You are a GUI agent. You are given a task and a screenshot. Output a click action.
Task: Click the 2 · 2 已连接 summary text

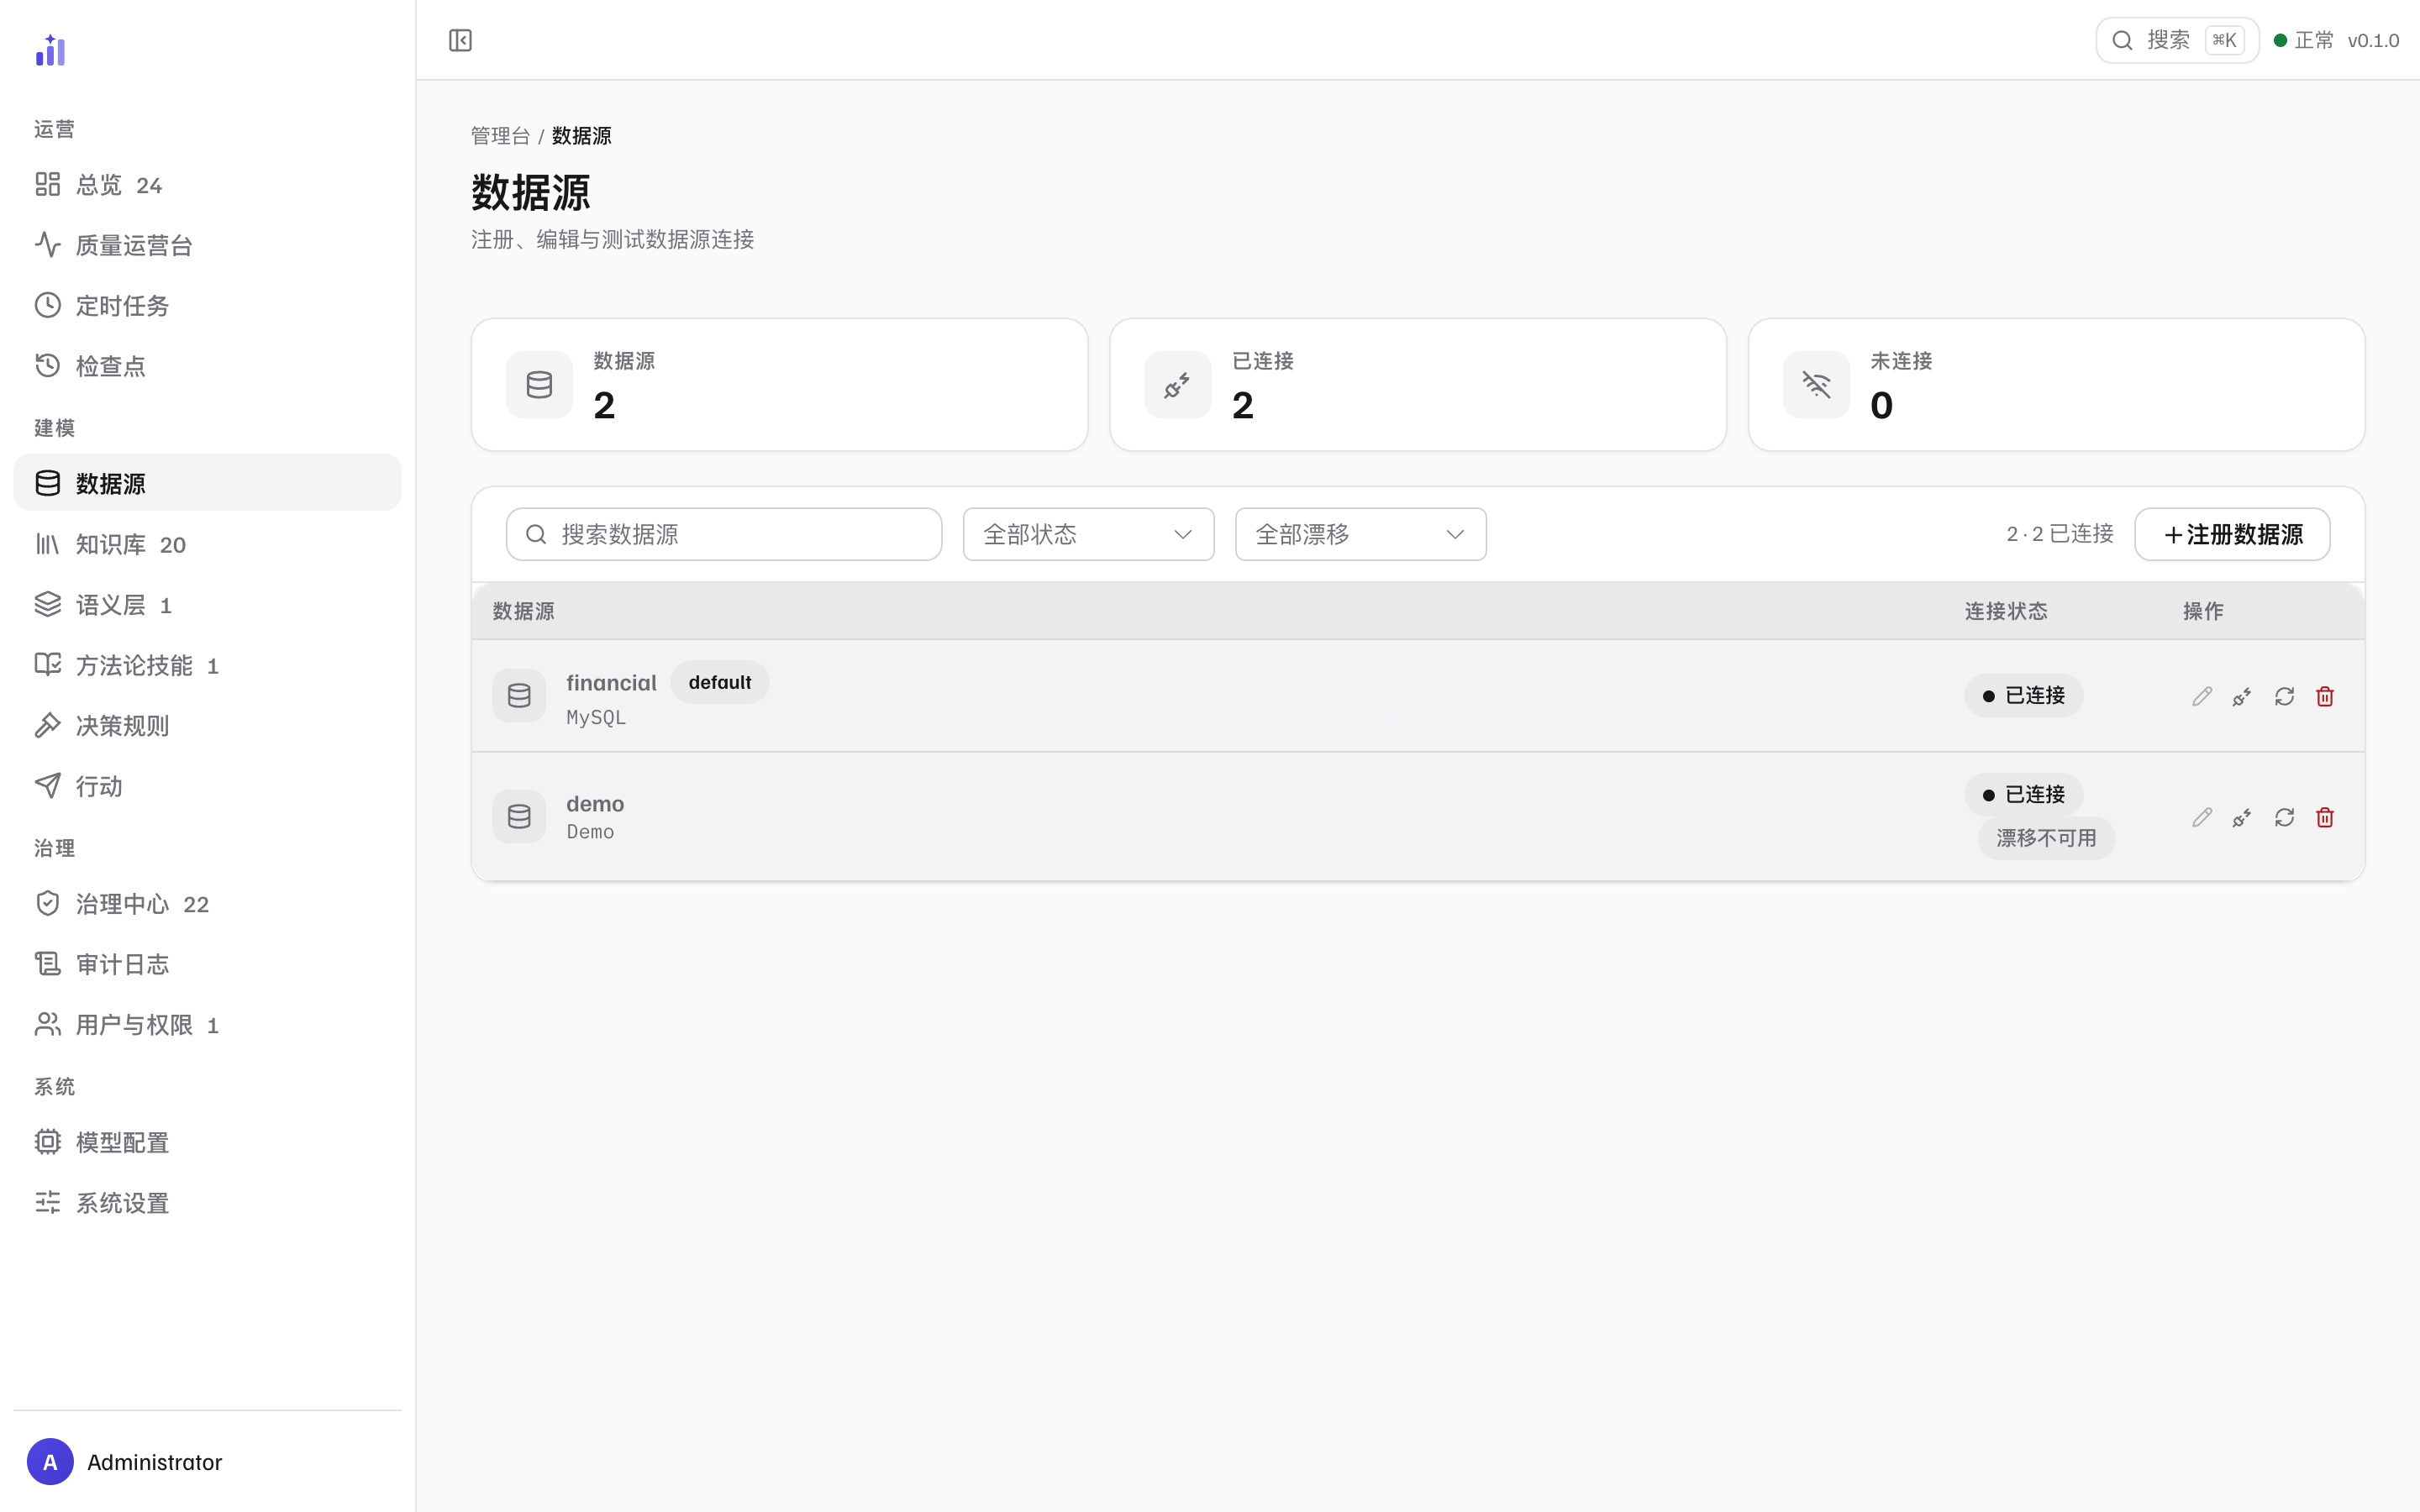[x=2060, y=534]
